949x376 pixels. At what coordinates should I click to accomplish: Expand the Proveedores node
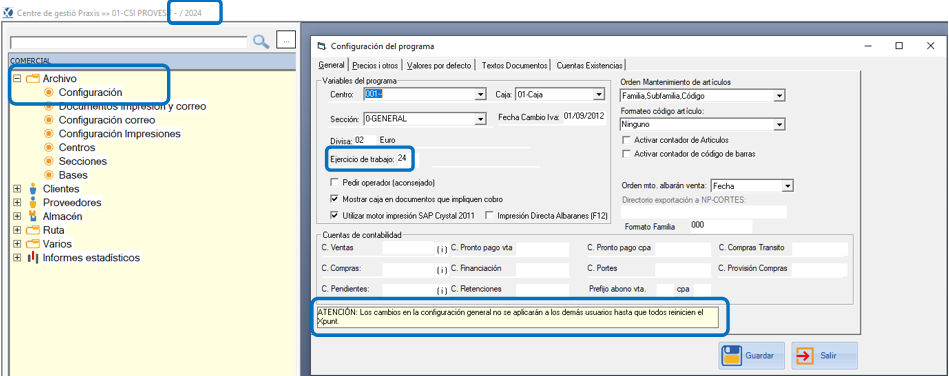[x=17, y=203]
